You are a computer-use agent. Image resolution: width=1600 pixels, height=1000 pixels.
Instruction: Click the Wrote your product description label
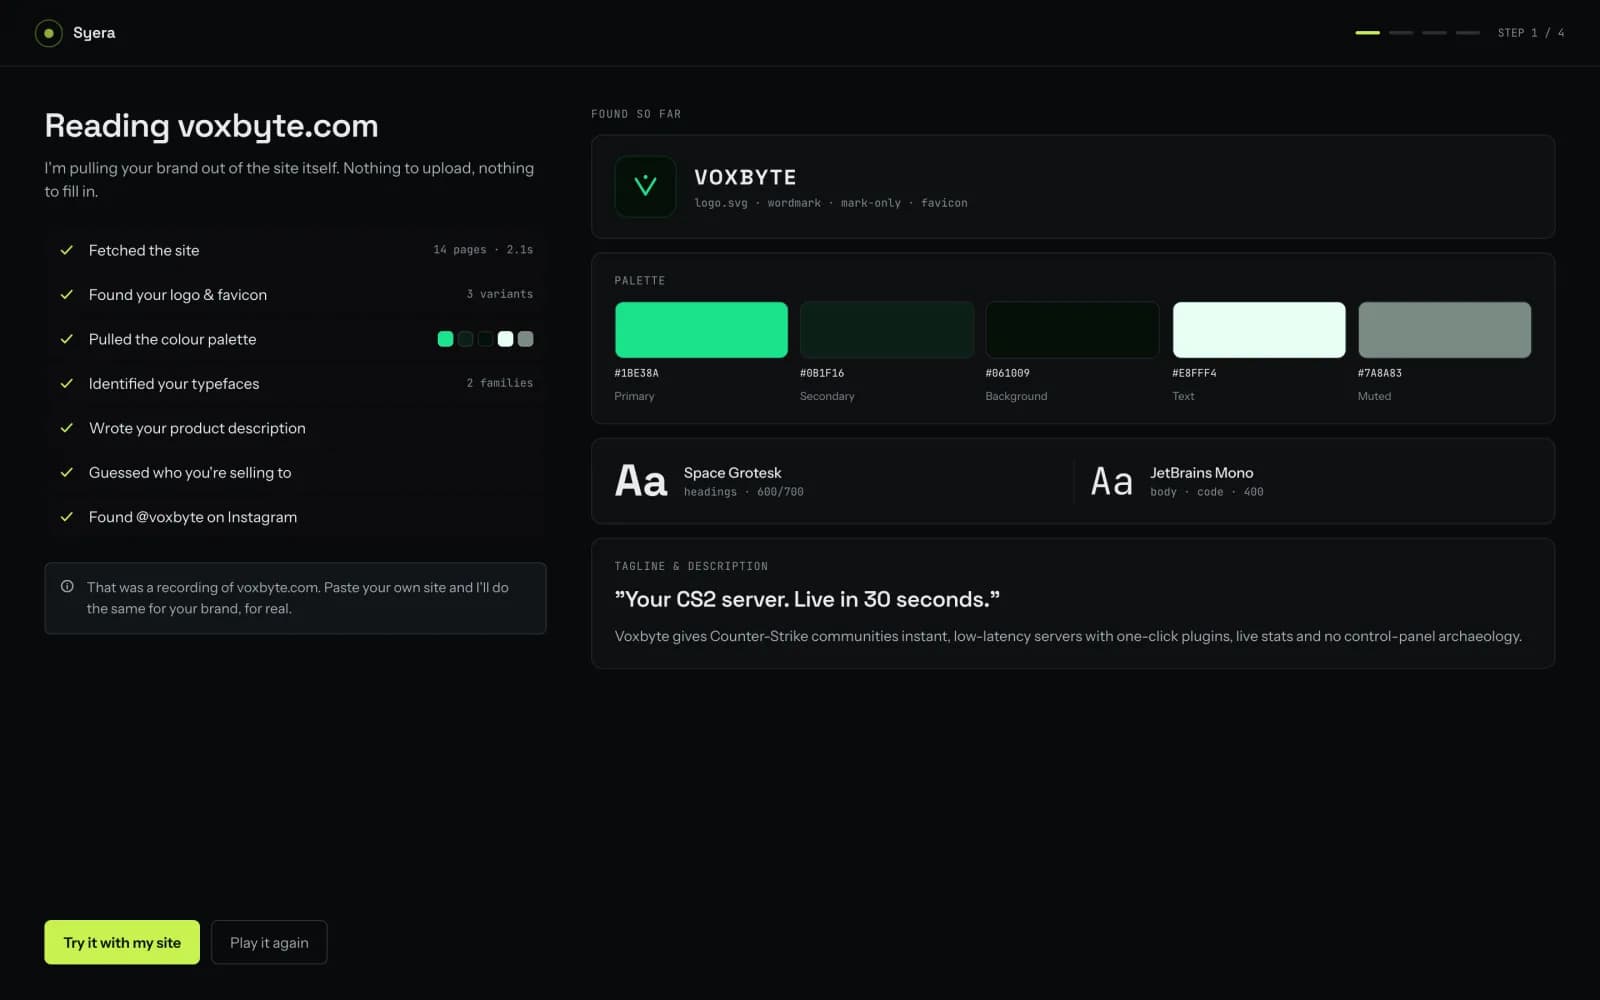(197, 428)
